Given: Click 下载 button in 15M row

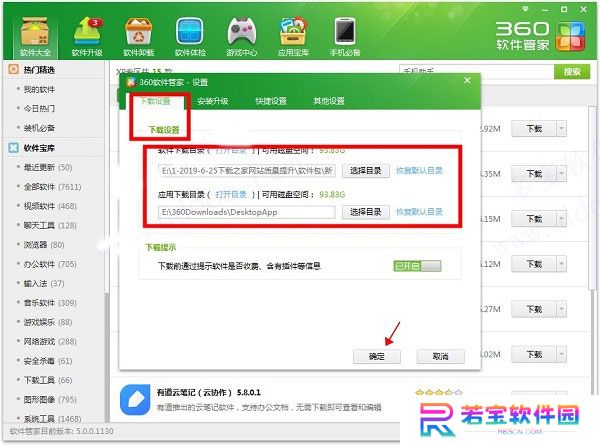Looking at the screenshot, I should pos(534,219).
